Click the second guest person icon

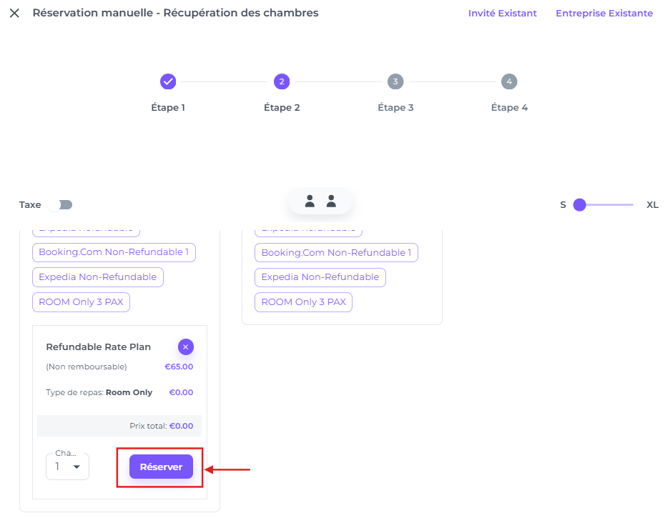[x=331, y=201]
